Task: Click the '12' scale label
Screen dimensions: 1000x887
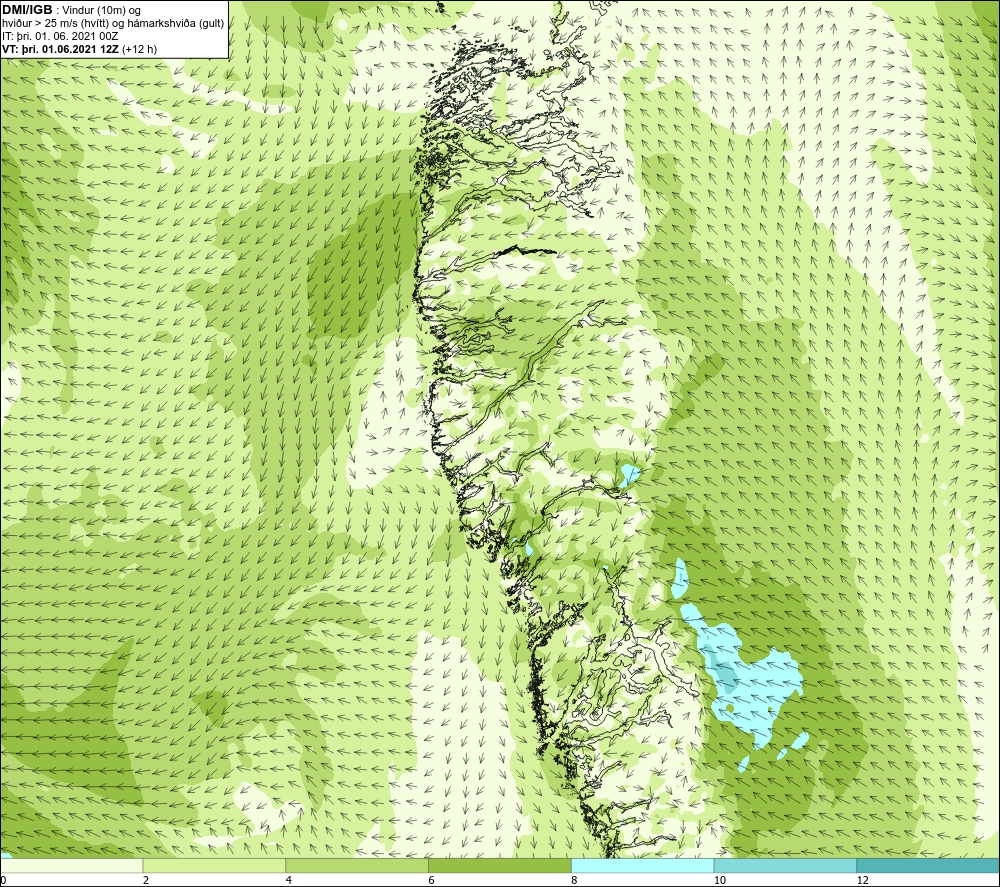Action: pyautogui.click(x=863, y=880)
